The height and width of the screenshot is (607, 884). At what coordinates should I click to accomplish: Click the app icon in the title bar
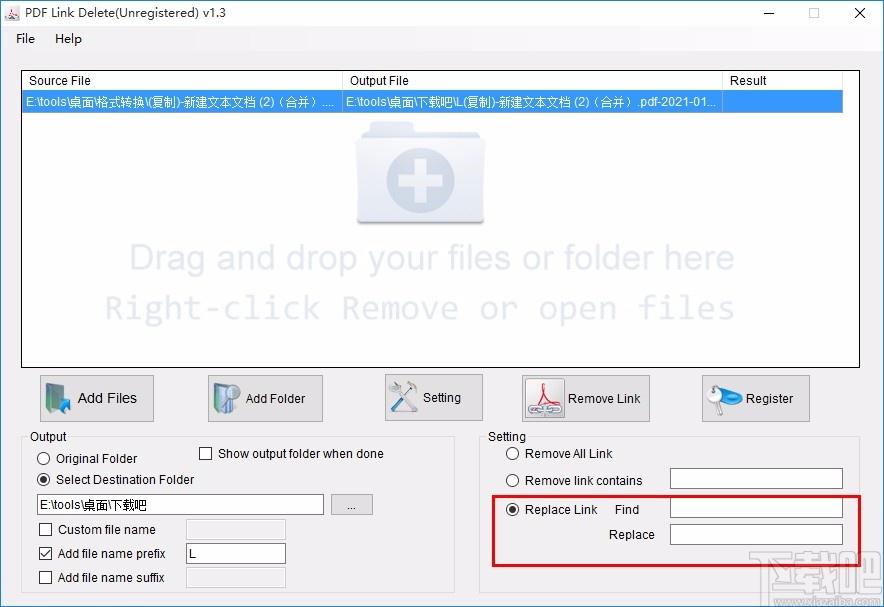click(x=12, y=14)
